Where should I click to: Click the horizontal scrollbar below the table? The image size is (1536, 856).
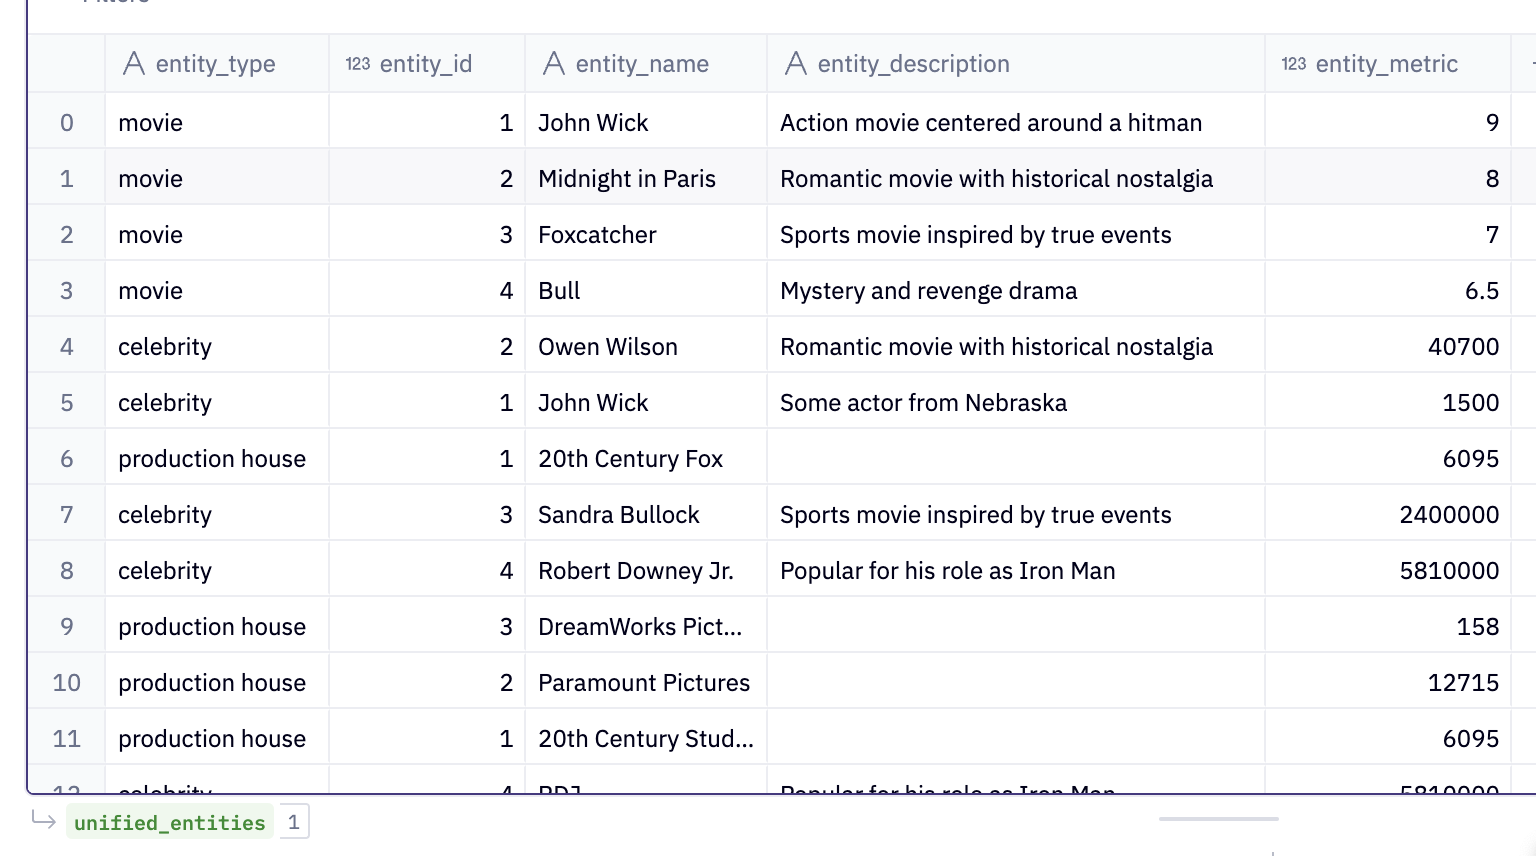click(1218, 818)
